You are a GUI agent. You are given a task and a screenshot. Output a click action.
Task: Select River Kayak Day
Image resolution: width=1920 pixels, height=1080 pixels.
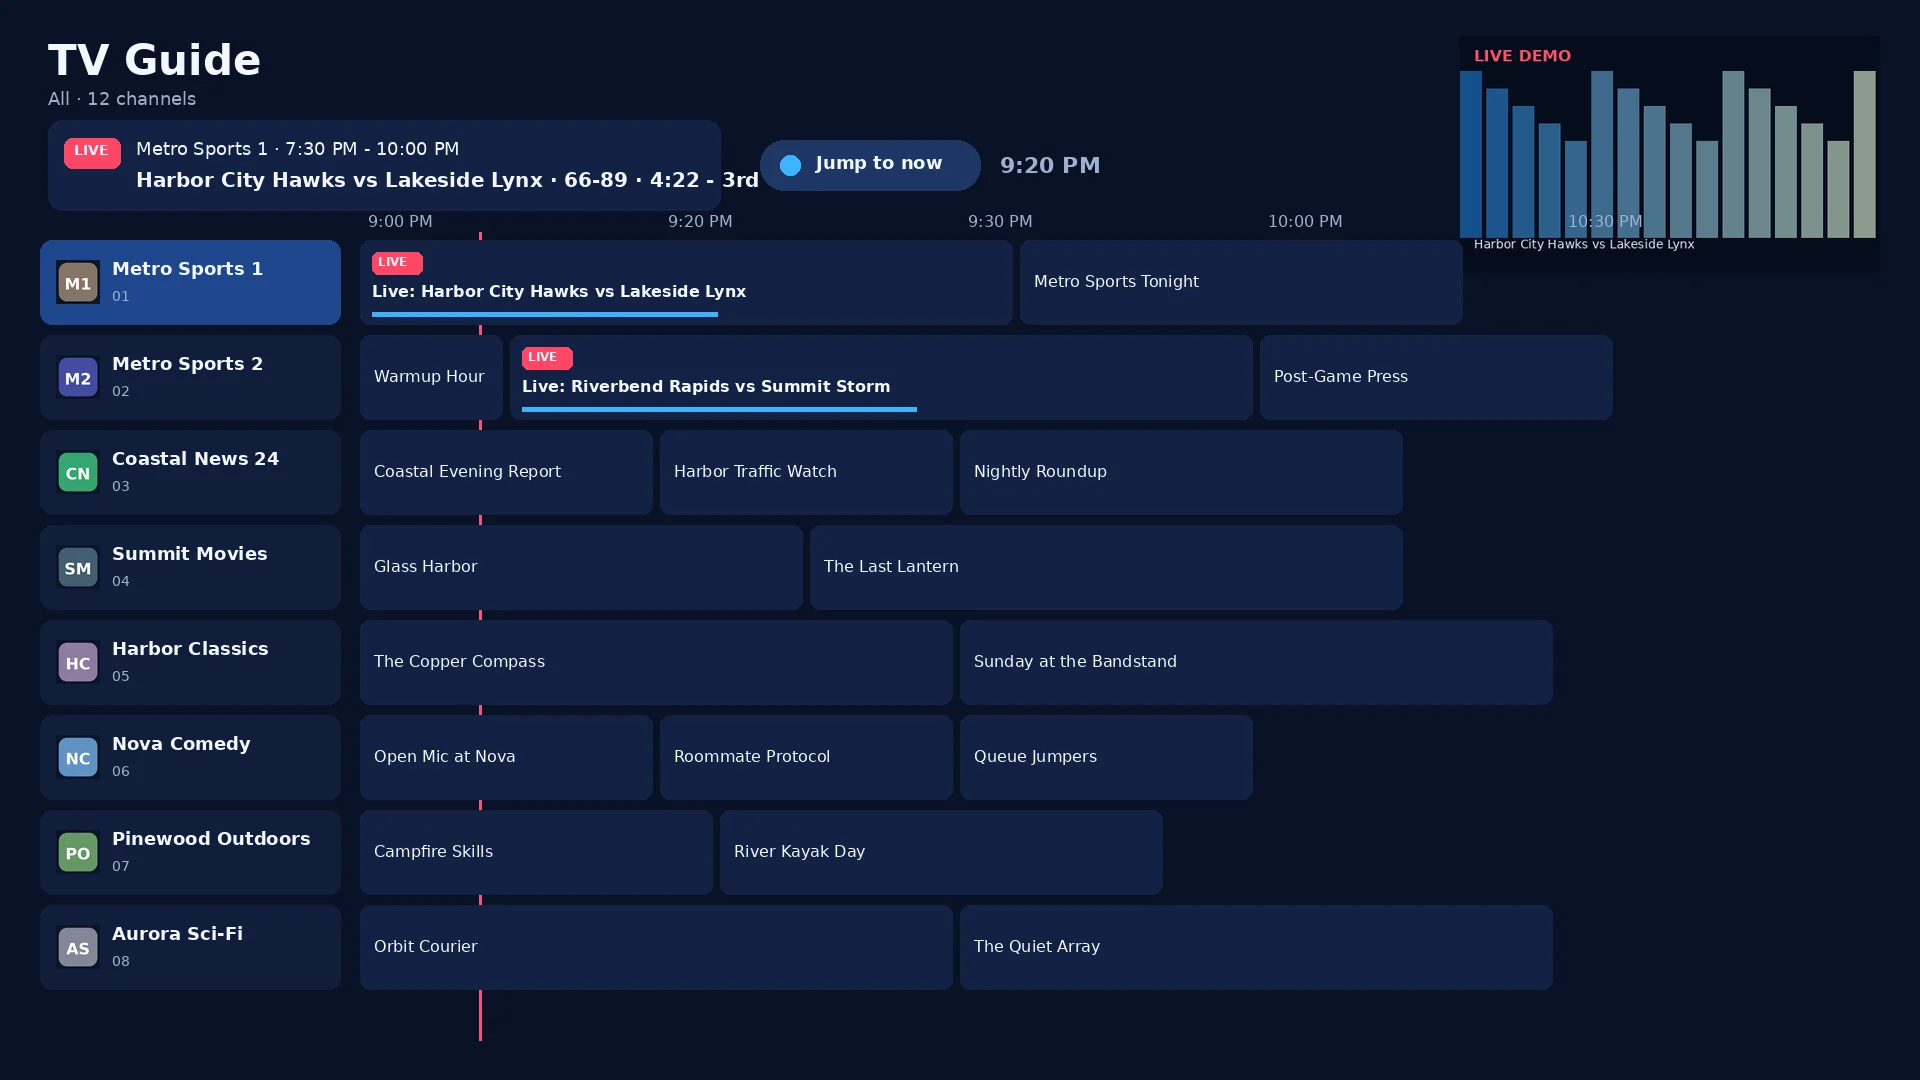(x=941, y=852)
